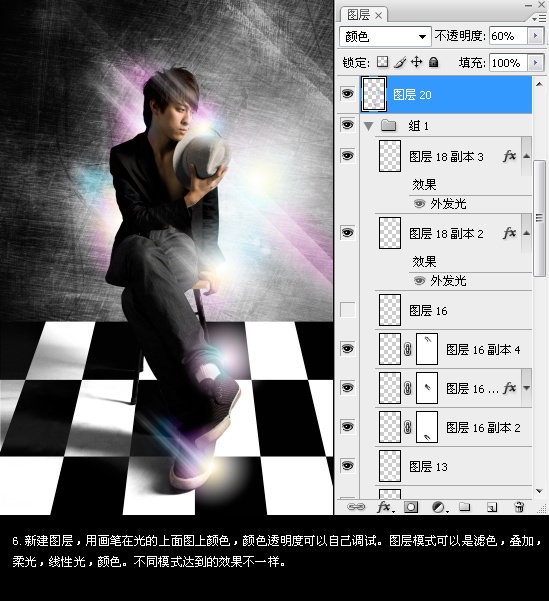Open the layers panel options menu
Screen dimensions: 549x601
(539, 18)
